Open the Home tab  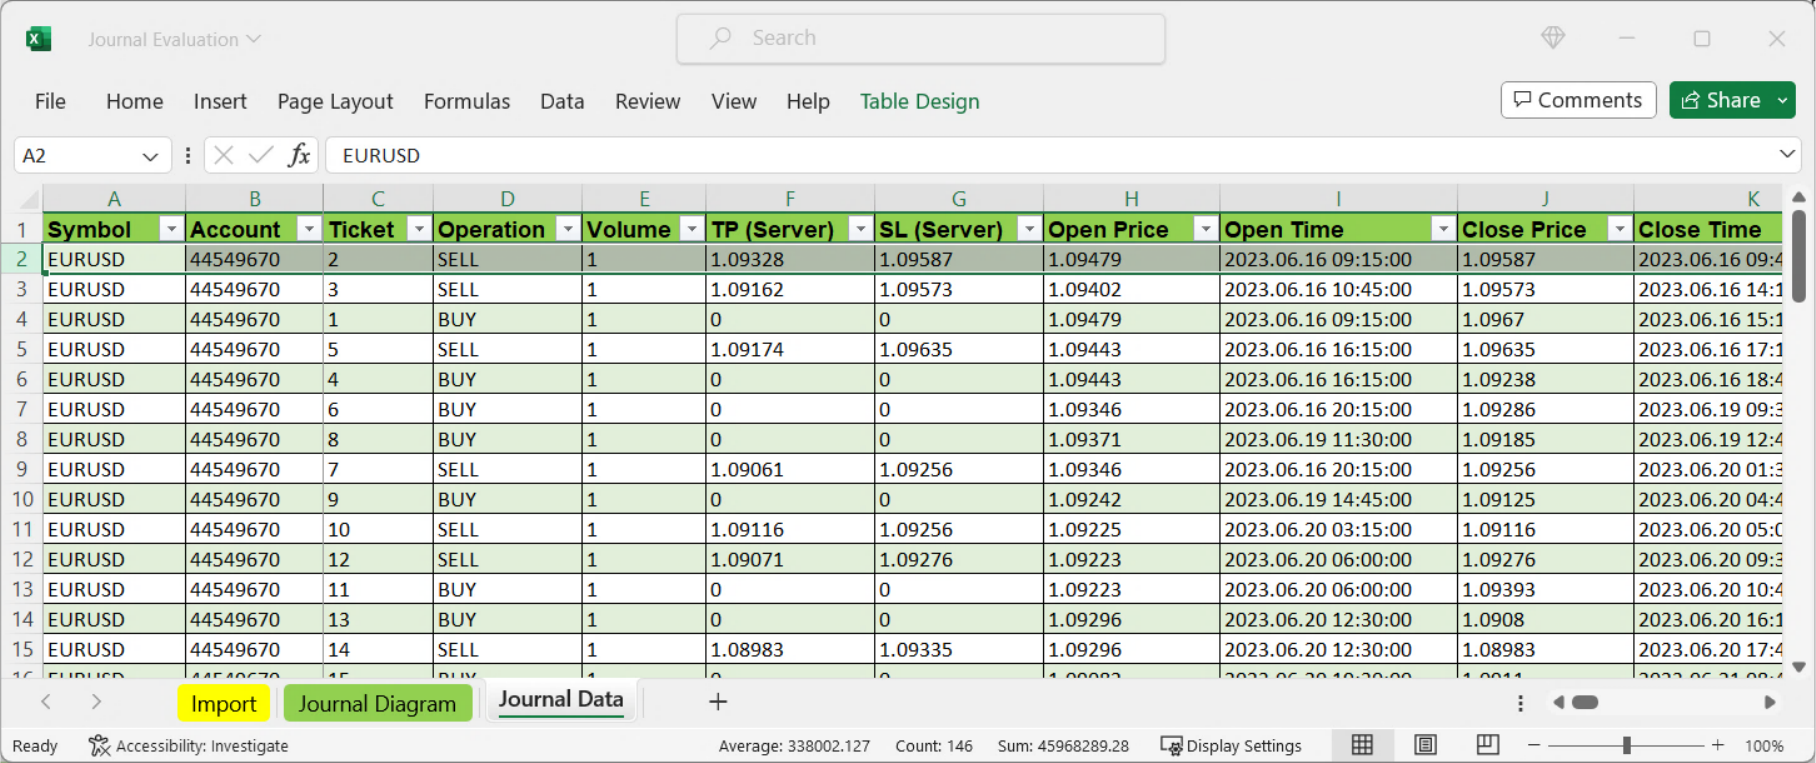135,101
